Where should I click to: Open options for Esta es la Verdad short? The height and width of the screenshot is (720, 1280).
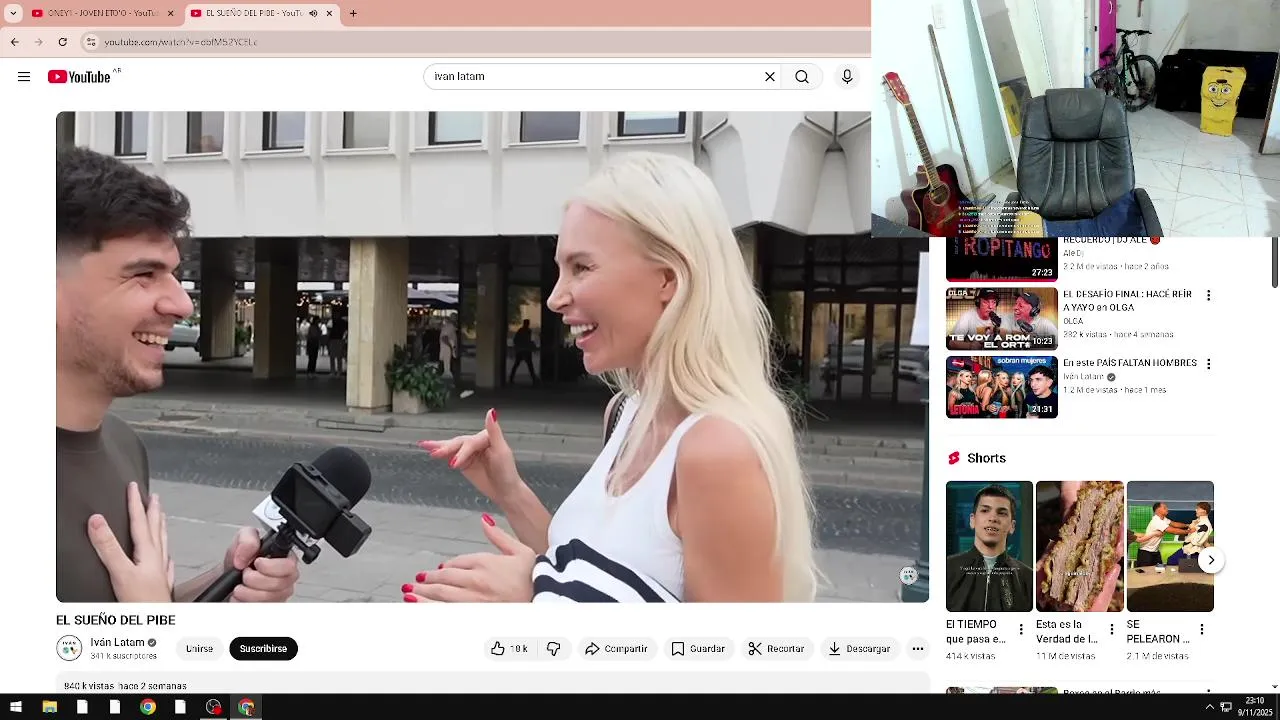1111,629
